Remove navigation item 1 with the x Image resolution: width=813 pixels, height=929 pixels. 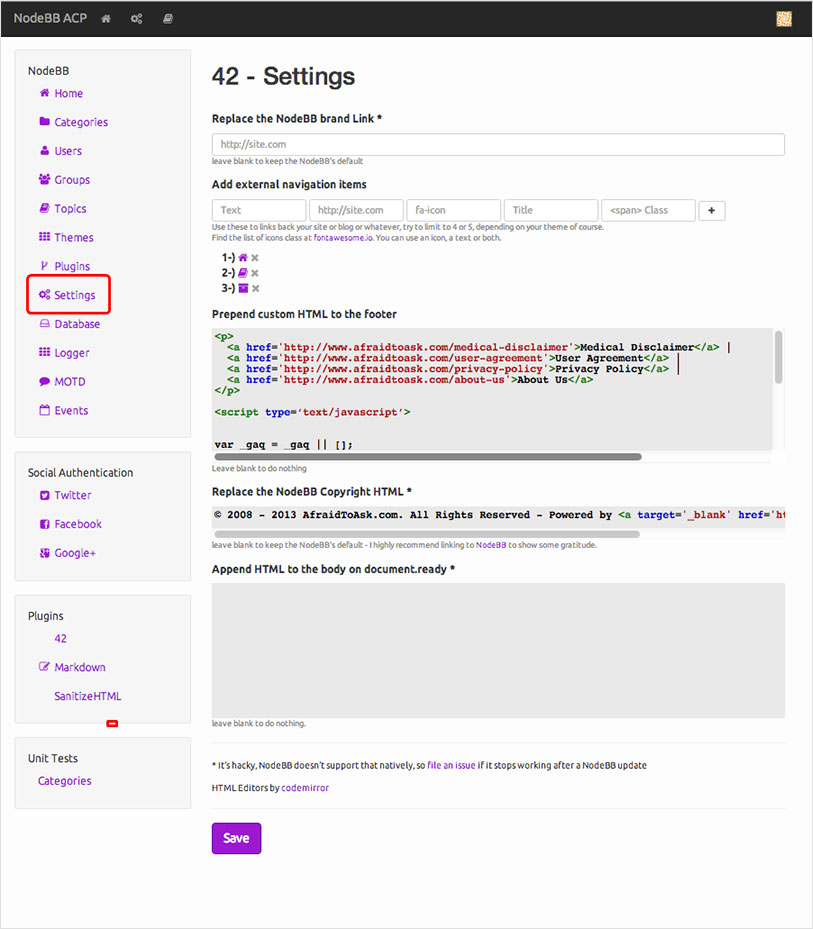(x=255, y=258)
